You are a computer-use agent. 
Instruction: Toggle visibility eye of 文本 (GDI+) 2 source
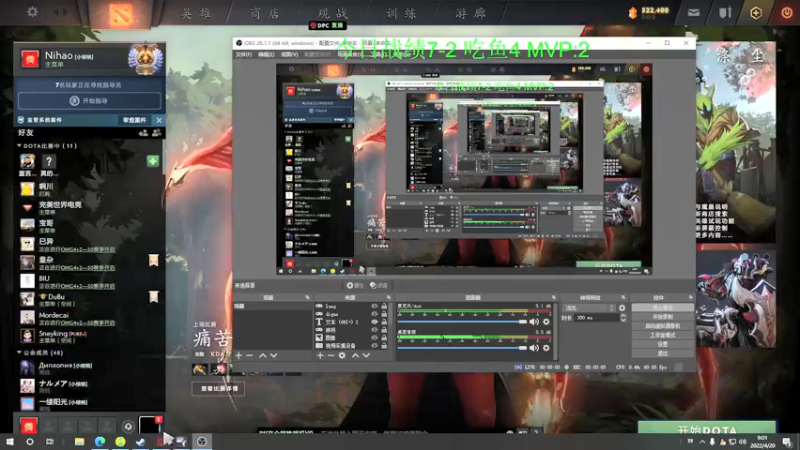375,322
